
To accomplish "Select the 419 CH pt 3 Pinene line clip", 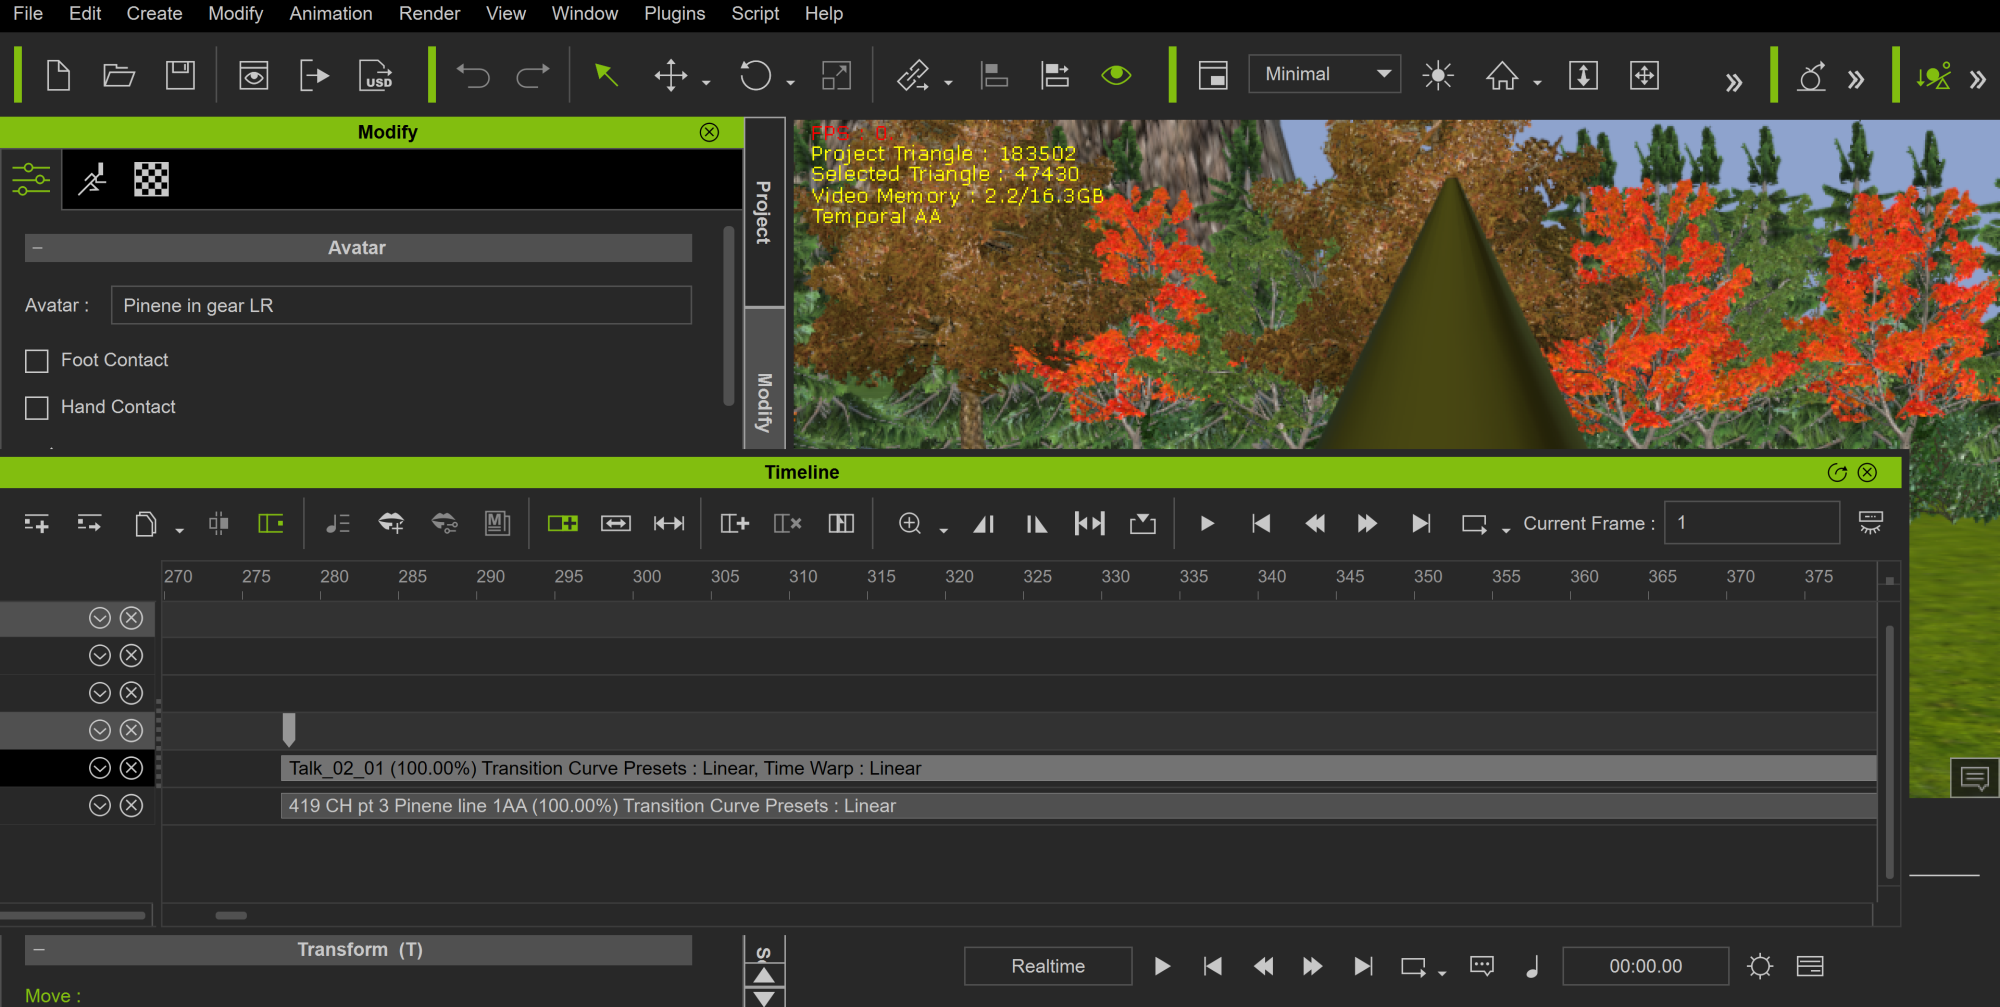I will click(x=1078, y=806).
